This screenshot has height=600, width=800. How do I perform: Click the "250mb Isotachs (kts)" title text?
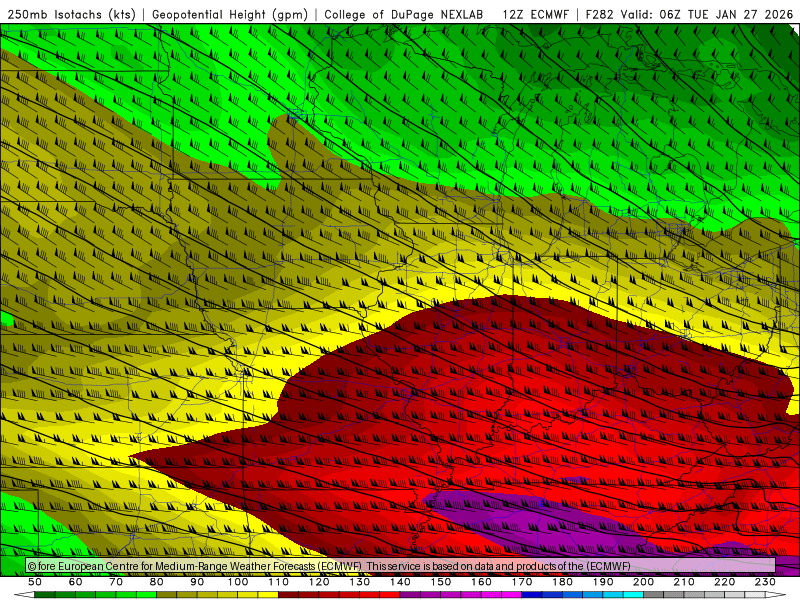pos(72,14)
